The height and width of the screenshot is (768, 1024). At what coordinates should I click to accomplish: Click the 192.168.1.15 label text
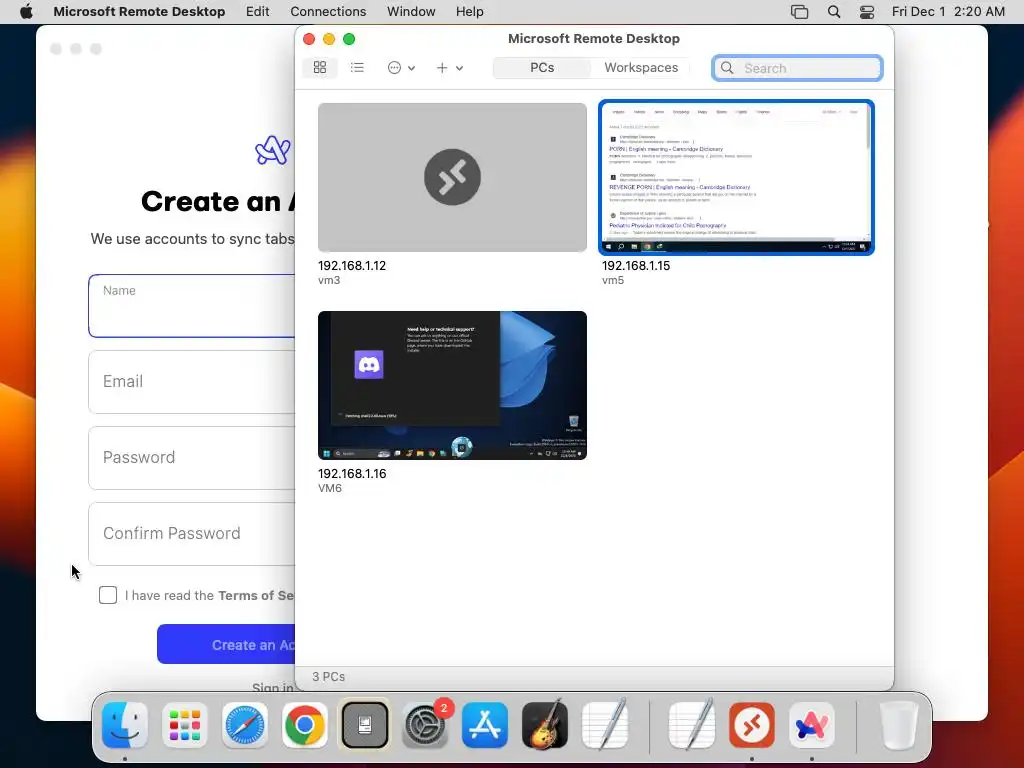tap(636, 266)
